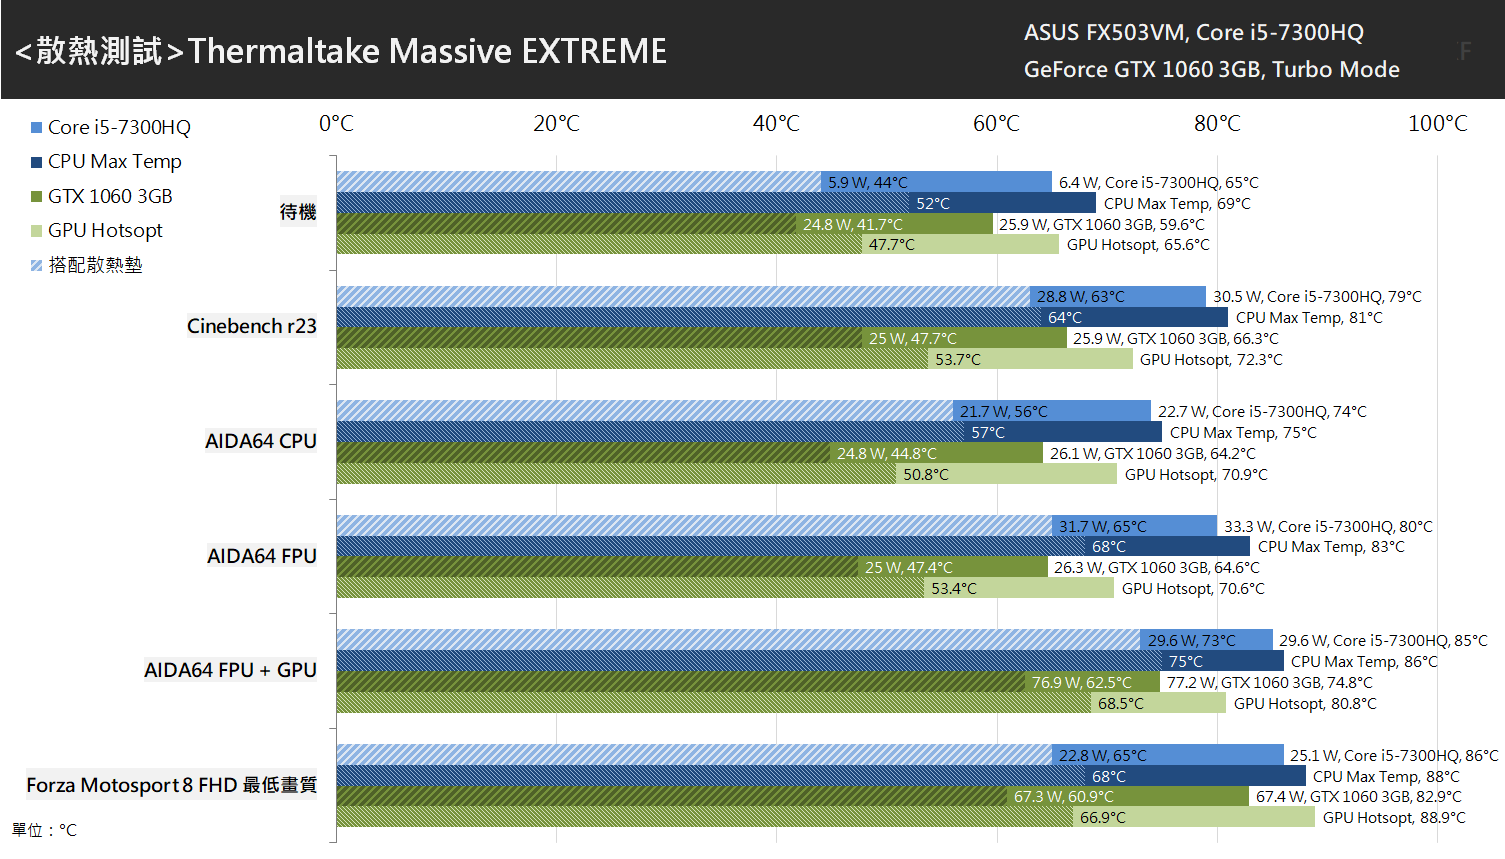Click the 'CPU Max Temp, 69°C' label
Image resolution: width=1505 pixels, height=859 pixels.
tap(1177, 203)
